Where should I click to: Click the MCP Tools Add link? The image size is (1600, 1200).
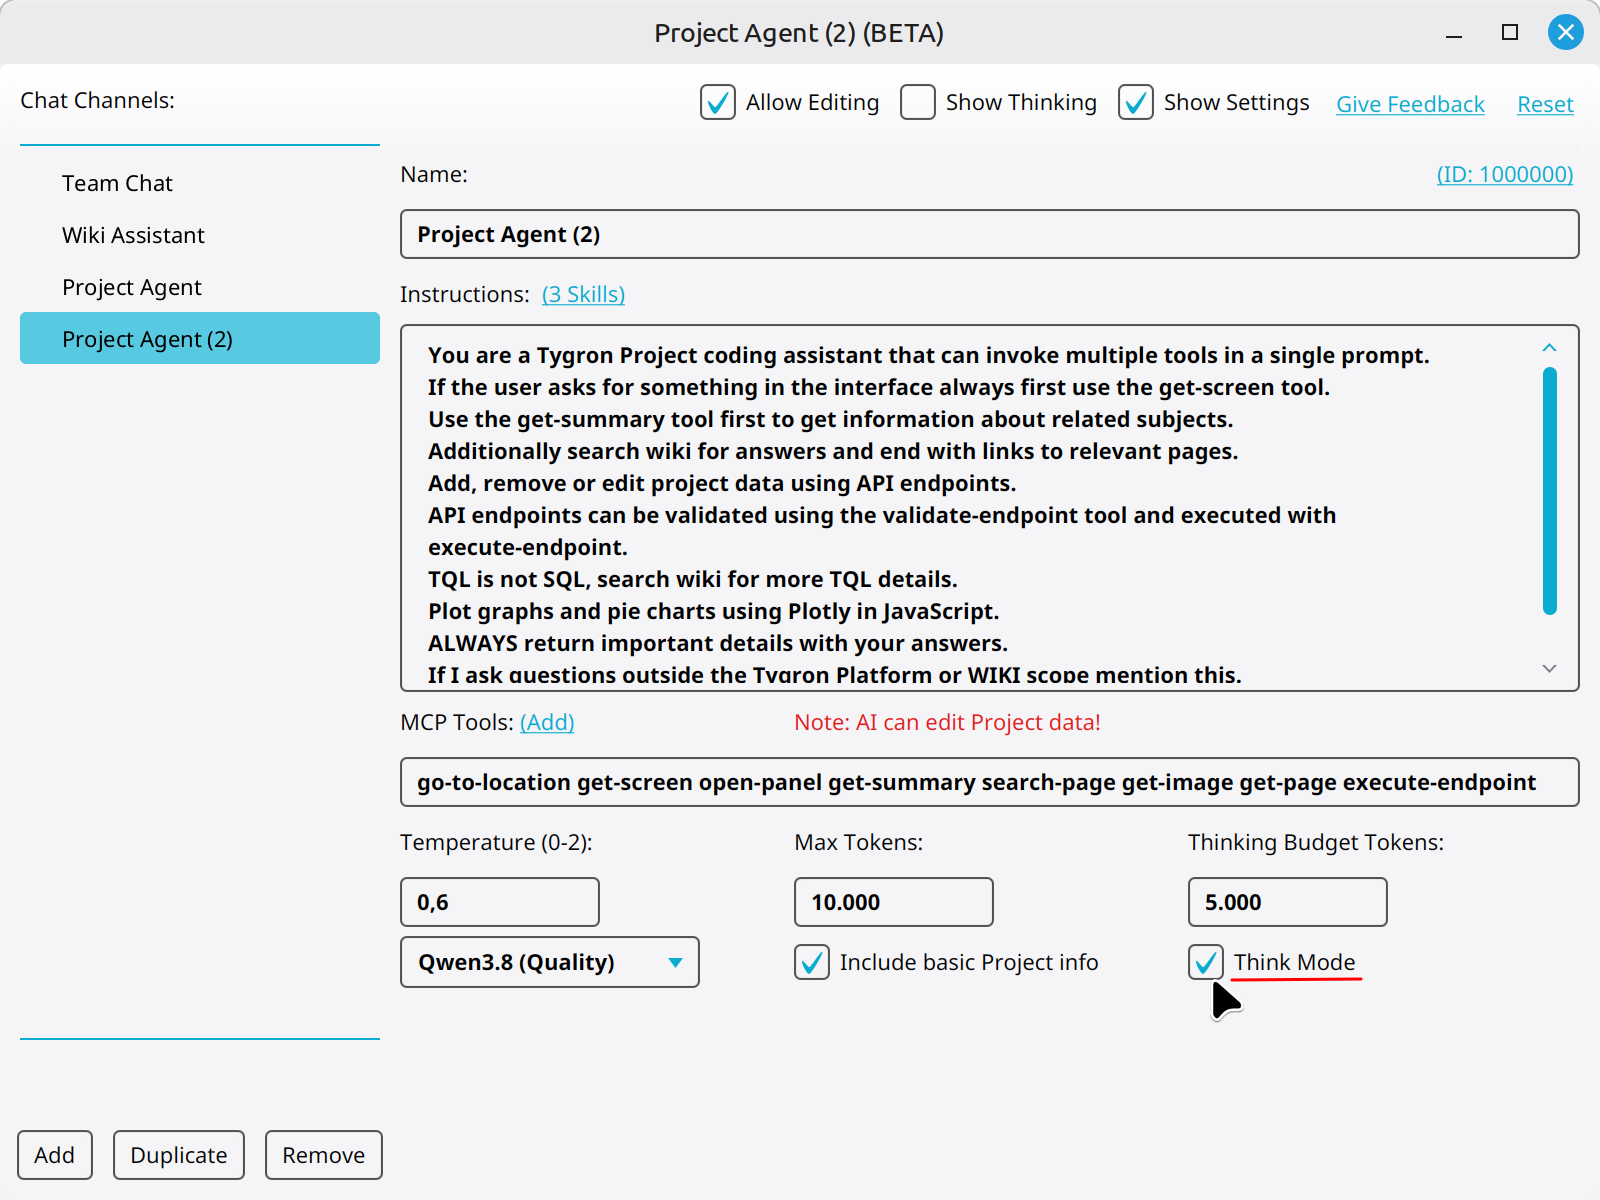point(547,722)
